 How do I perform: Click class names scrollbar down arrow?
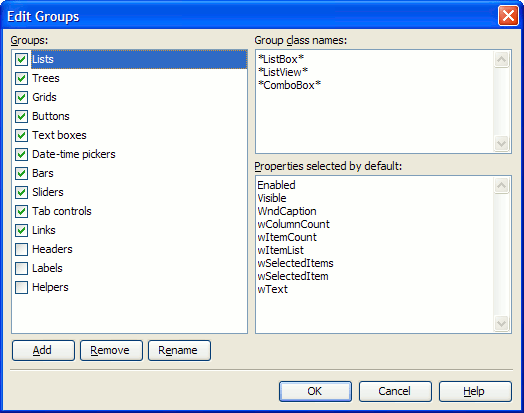click(501, 144)
